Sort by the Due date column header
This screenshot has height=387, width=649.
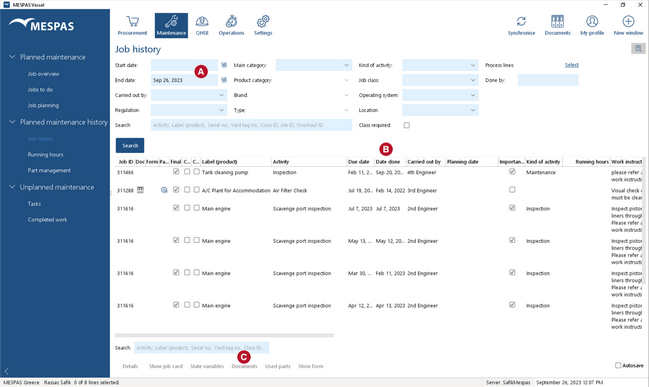pyautogui.click(x=360, y=161)
